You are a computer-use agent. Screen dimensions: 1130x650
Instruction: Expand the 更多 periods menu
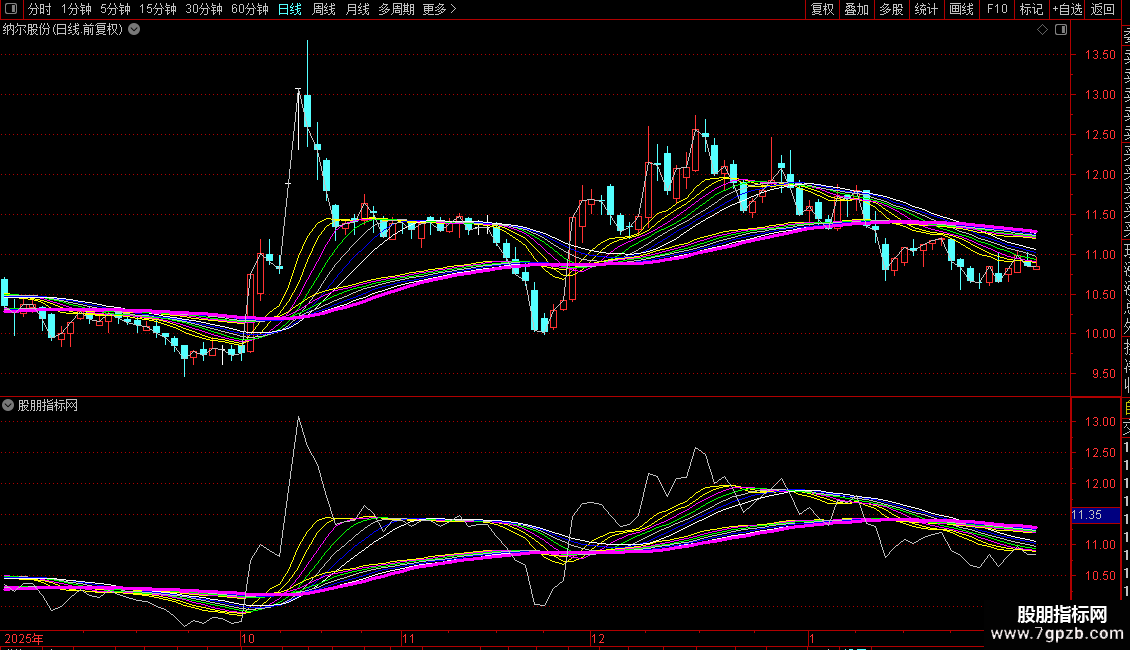click(x=439, y=10)
